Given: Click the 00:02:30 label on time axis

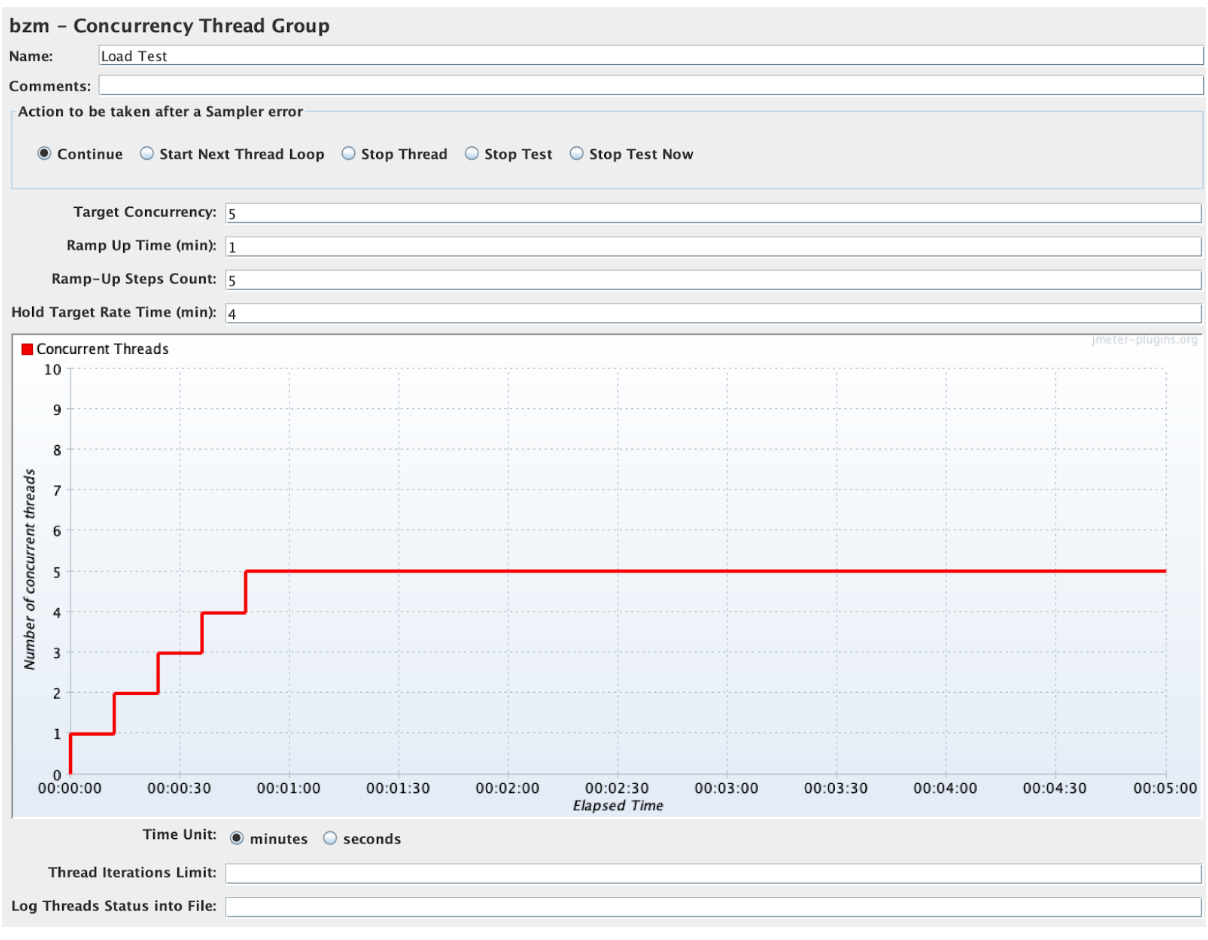Looking at the screenshot, I should [x=618, y=788].
